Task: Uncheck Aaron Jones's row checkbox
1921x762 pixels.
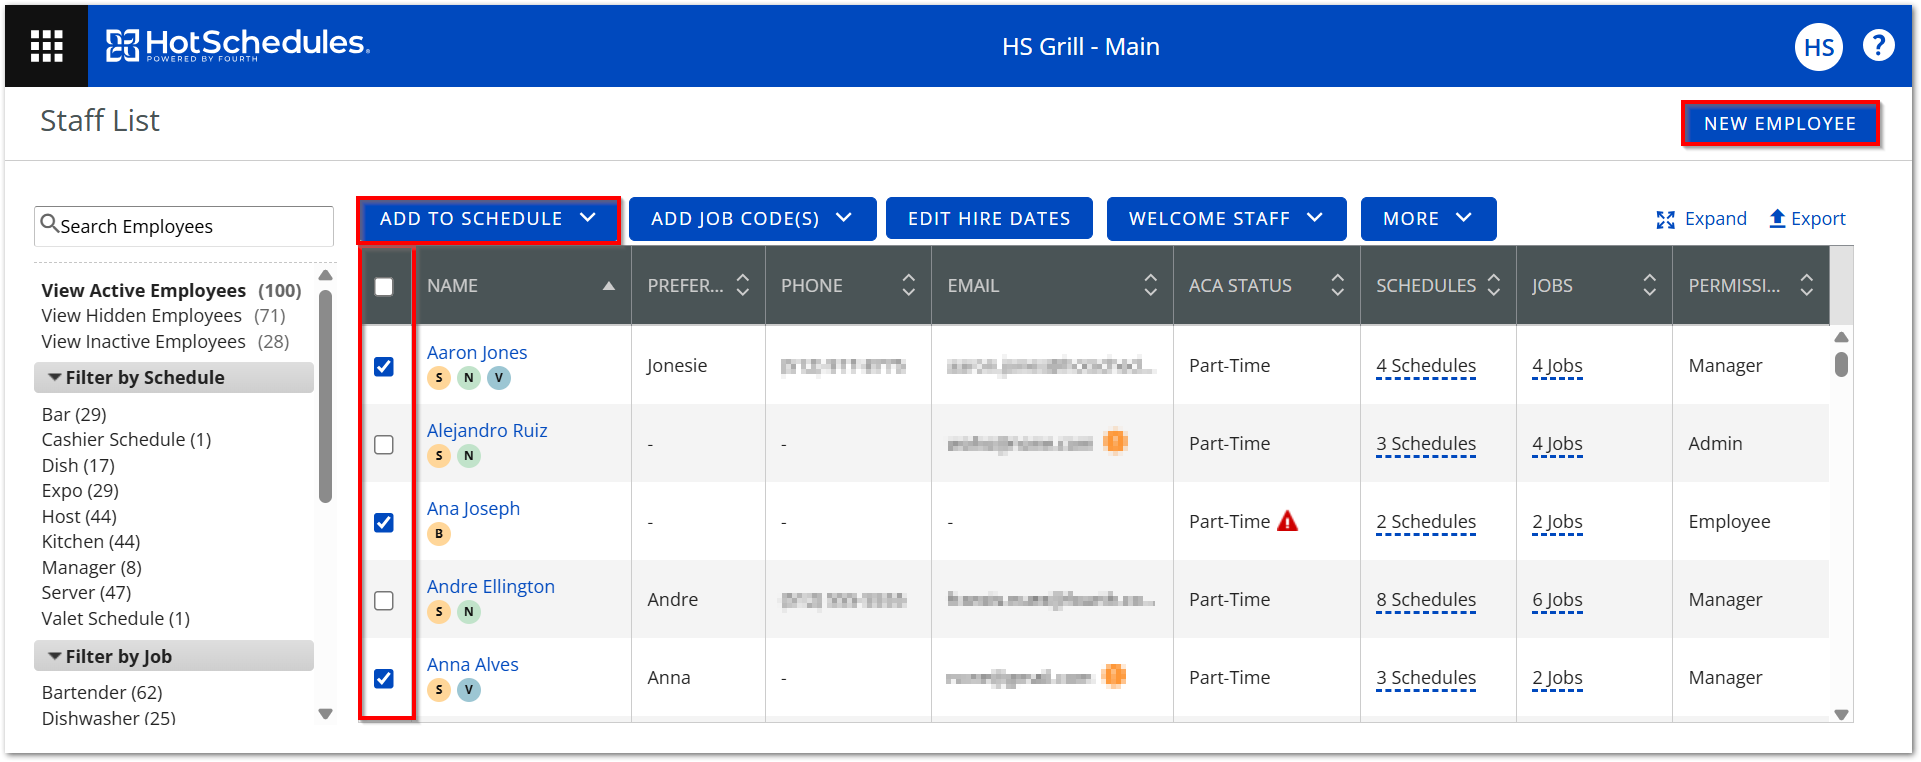Action: click(x=384, y=367)
